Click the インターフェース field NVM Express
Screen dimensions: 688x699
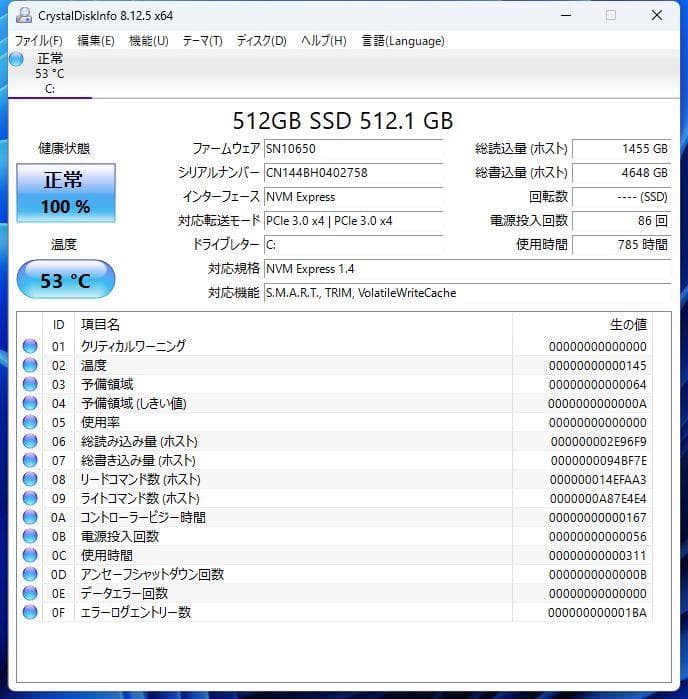point(353,197)
